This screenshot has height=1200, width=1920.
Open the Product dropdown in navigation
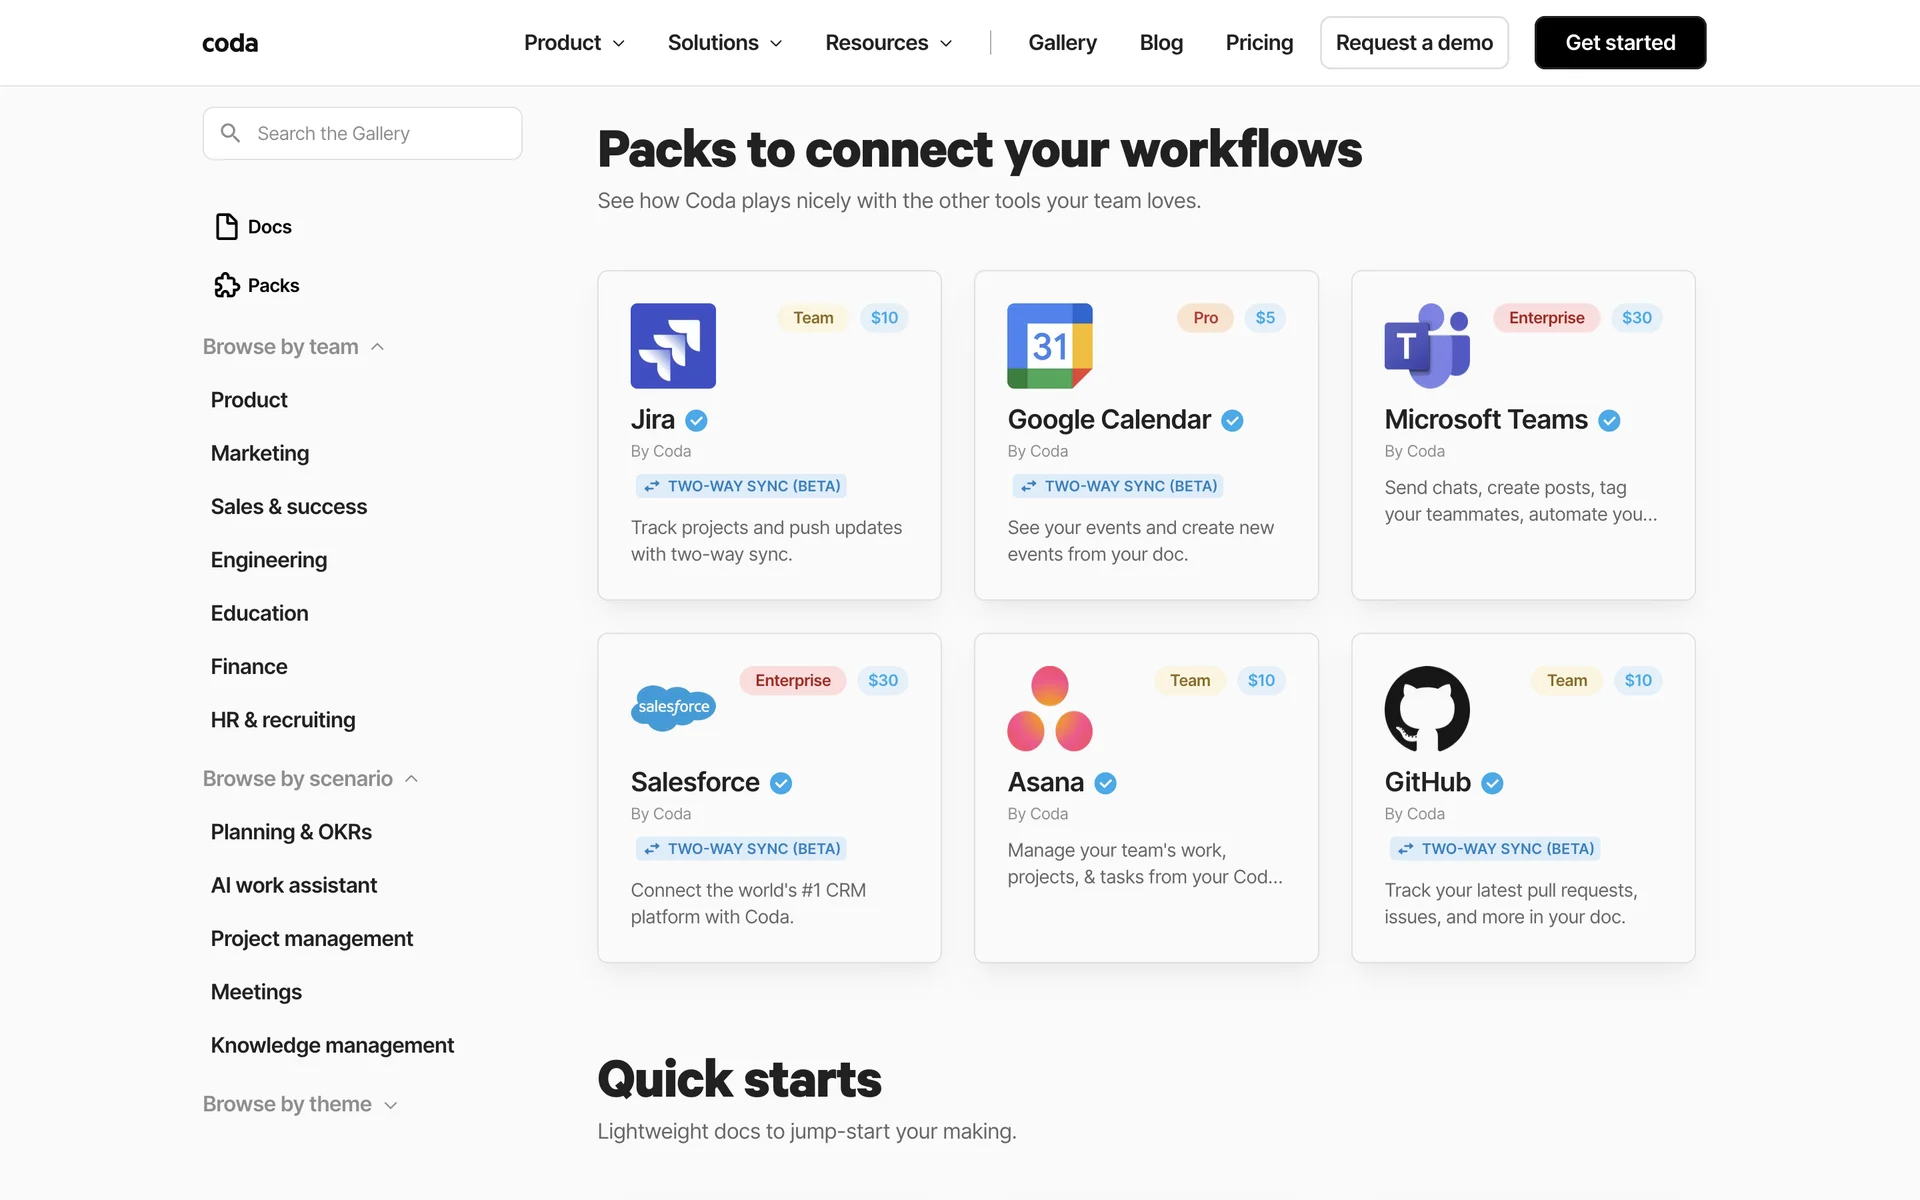[x=574, y=43]
